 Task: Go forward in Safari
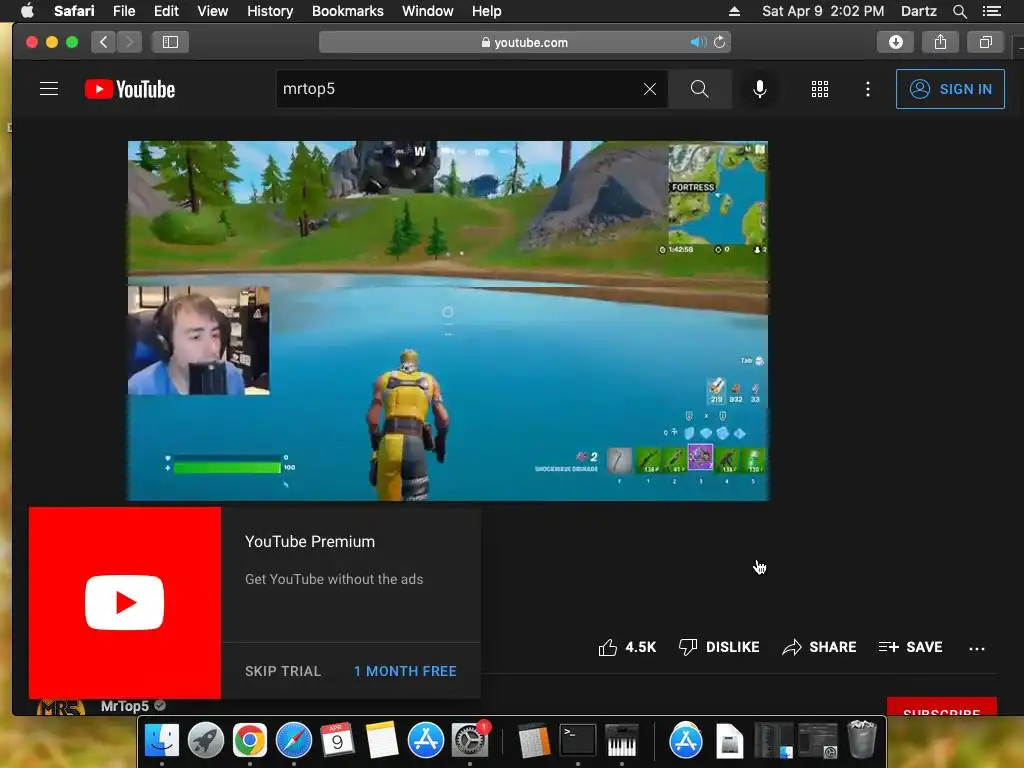(x=129, y=42)
